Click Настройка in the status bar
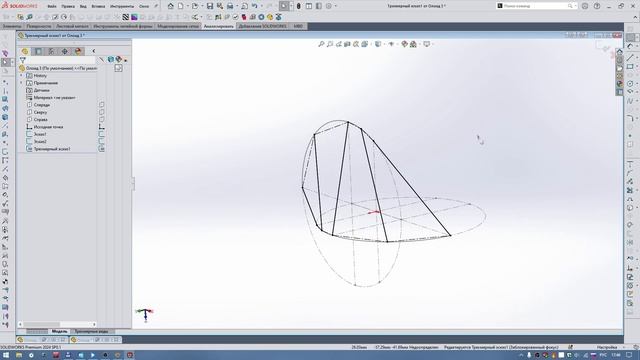 coord(607,347)
